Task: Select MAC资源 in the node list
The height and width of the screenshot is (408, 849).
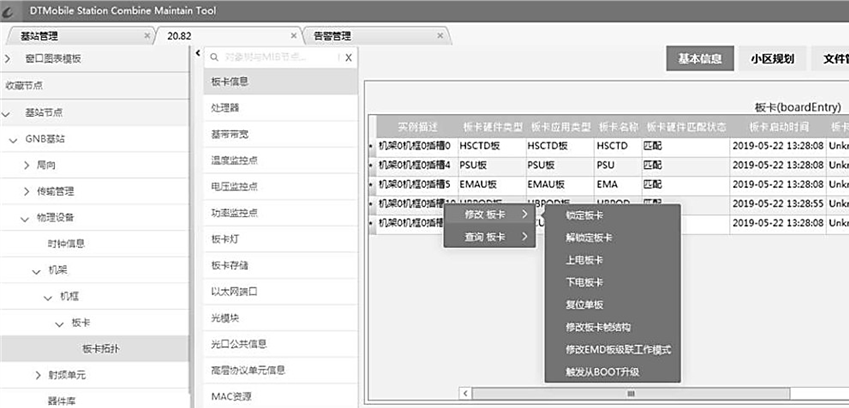Action: point(280,397)
